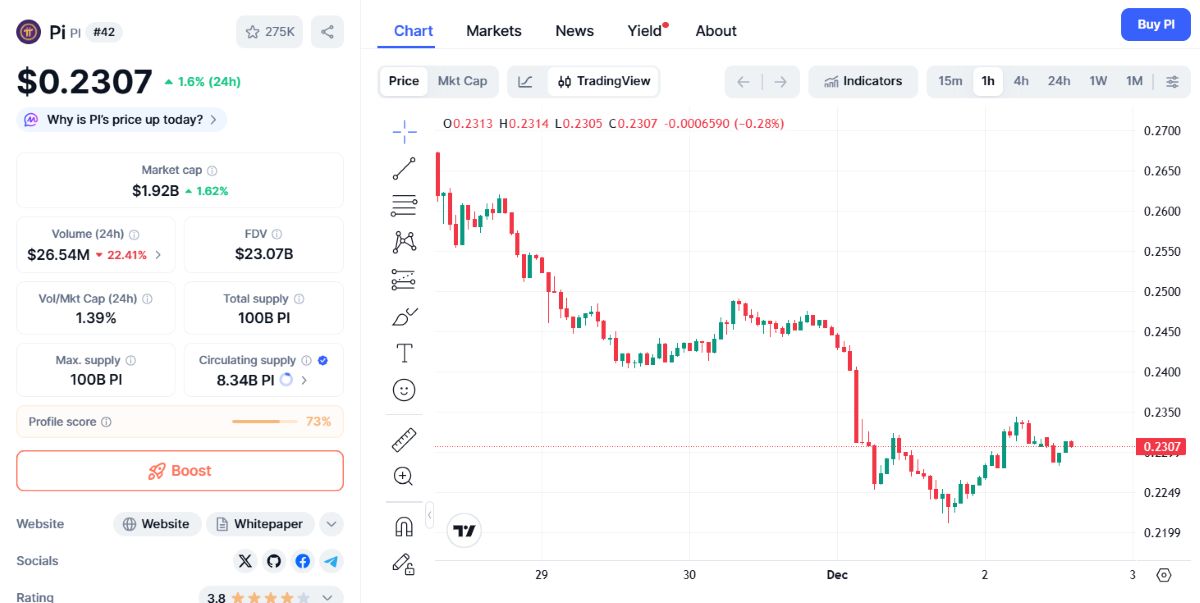This screenshot has width=1200, height=603.
Task: Set interval to 24h
Action: [x=1059, y=81]
